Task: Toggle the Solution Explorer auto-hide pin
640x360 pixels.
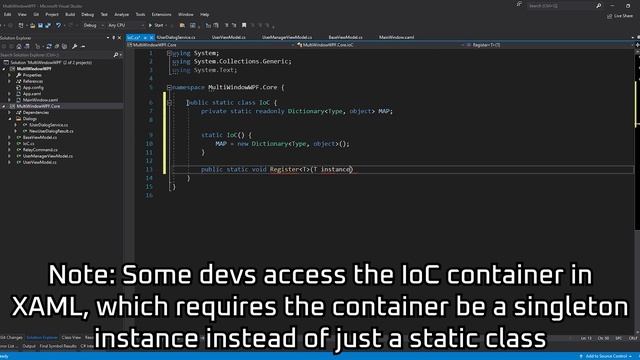Action: (x=113, y=38)
